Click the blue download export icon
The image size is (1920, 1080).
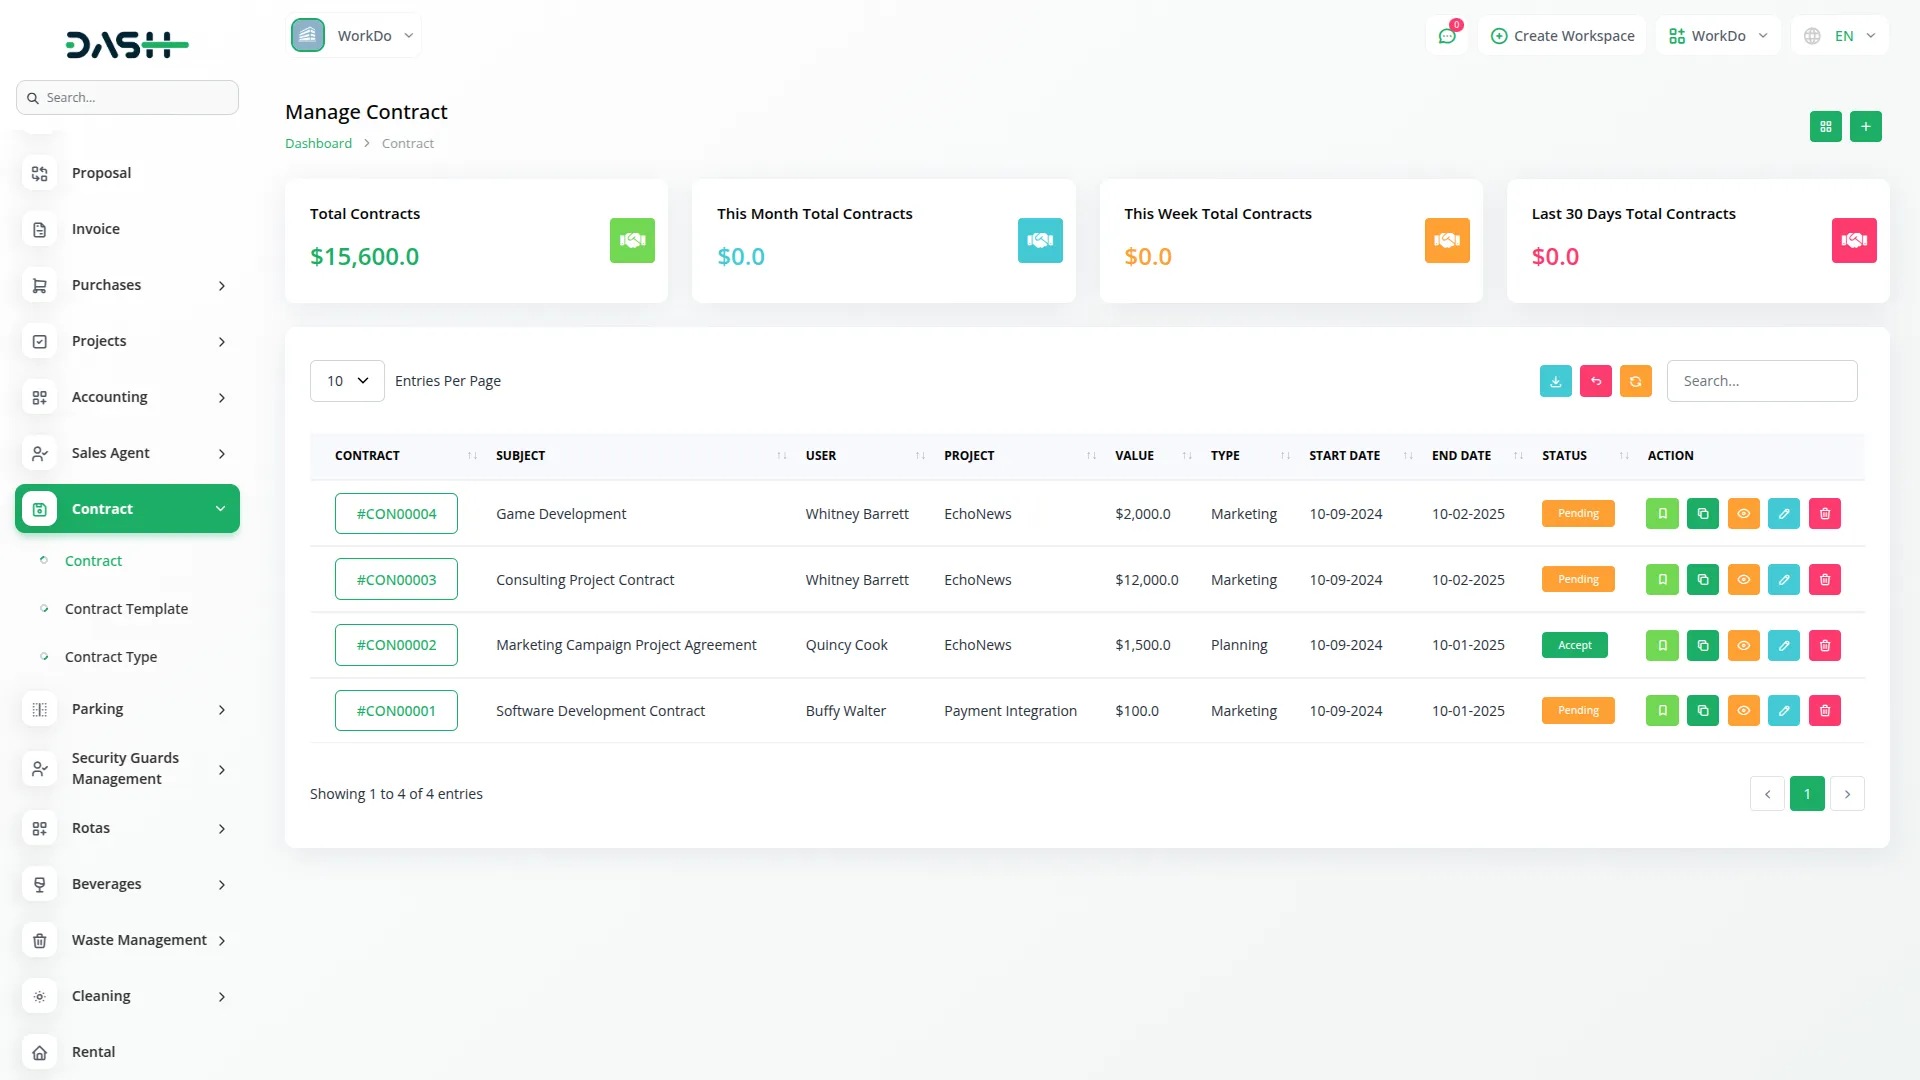point(1555,381)
